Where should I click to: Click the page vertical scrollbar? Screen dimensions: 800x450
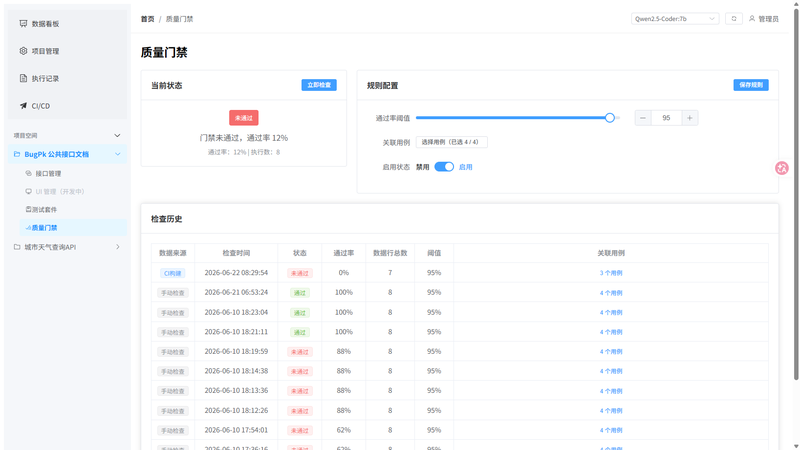tap(796, 194)
